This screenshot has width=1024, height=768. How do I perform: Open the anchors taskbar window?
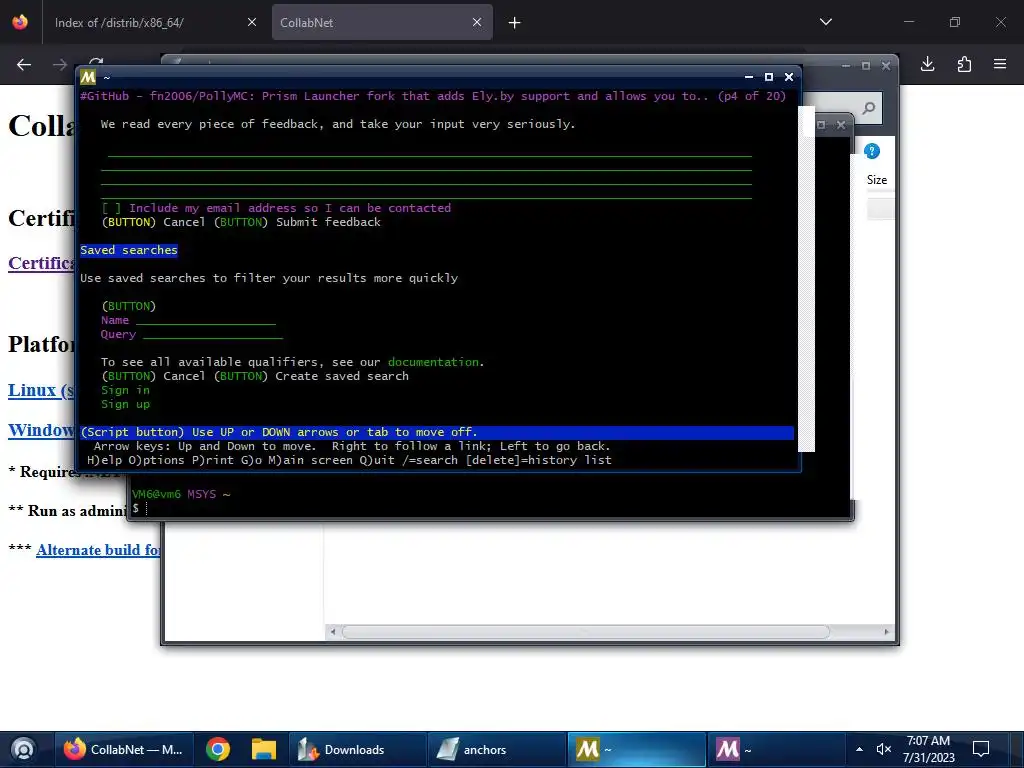pos(497,749)
